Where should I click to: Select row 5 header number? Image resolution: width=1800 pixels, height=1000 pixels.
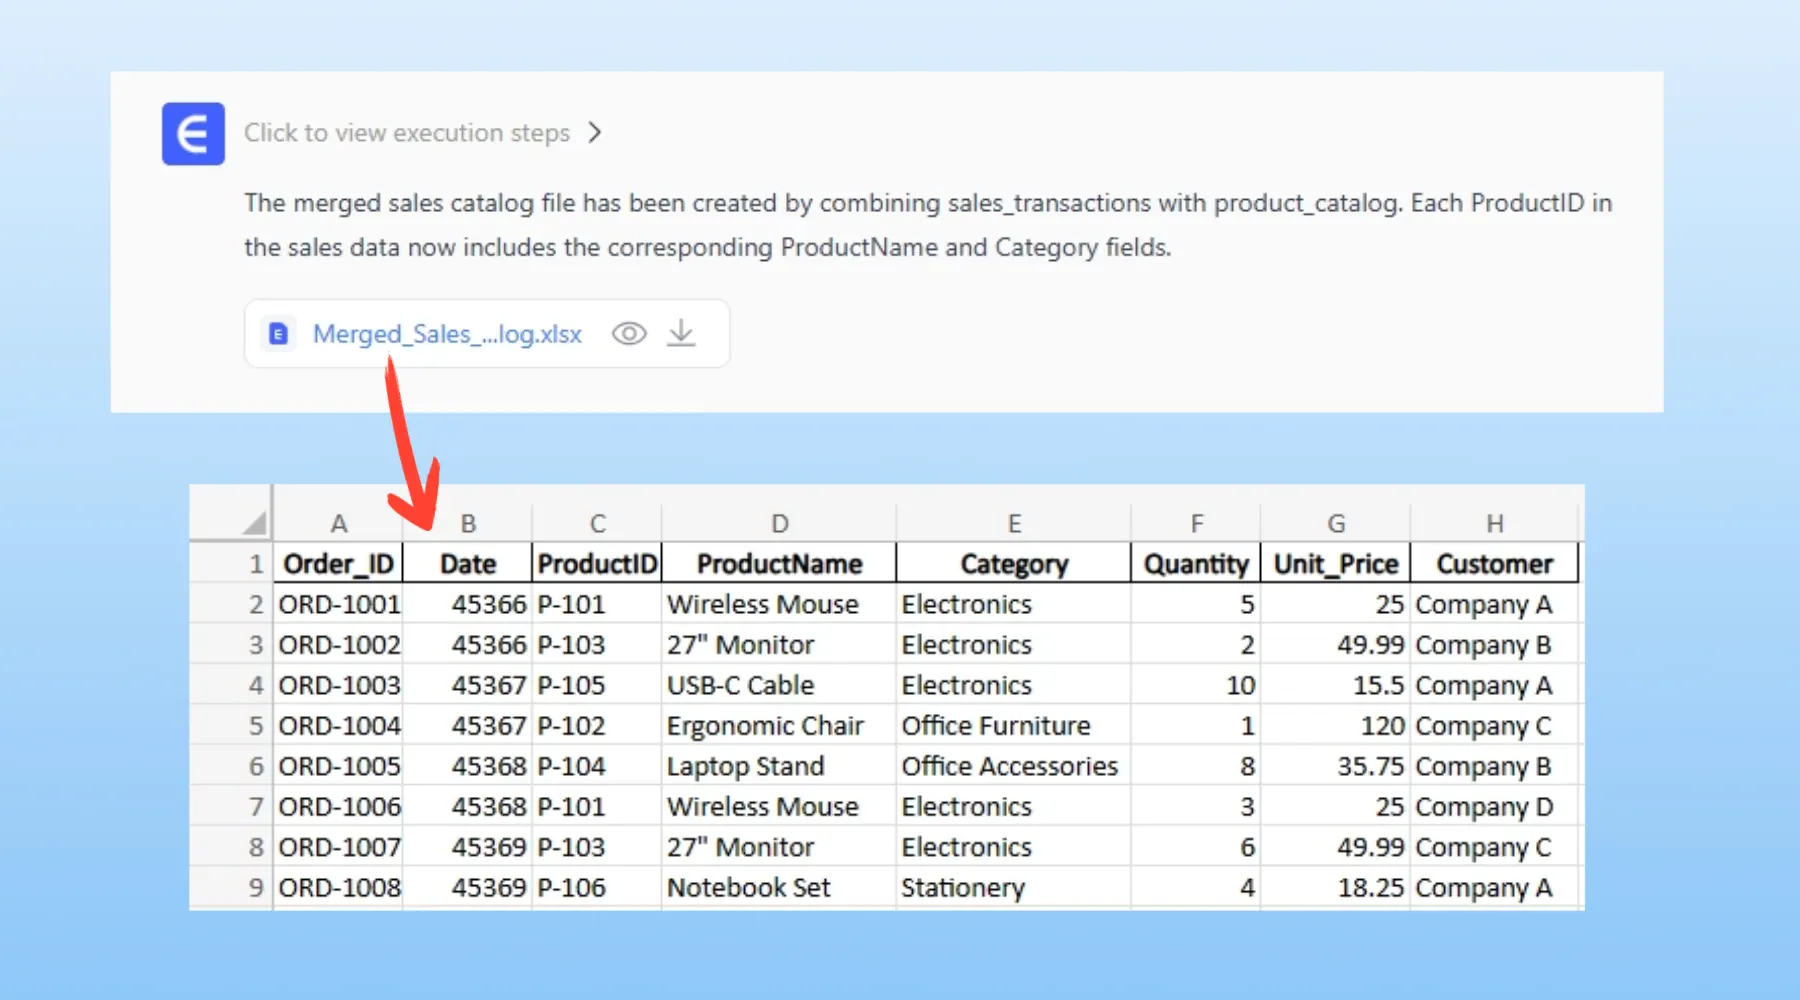click(256, 726)
